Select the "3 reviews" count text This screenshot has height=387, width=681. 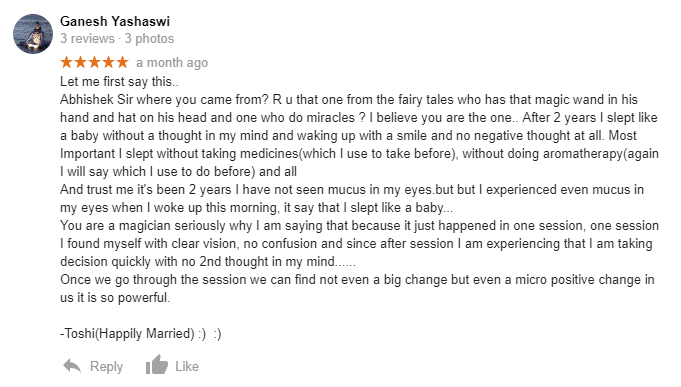pos(87,39)
